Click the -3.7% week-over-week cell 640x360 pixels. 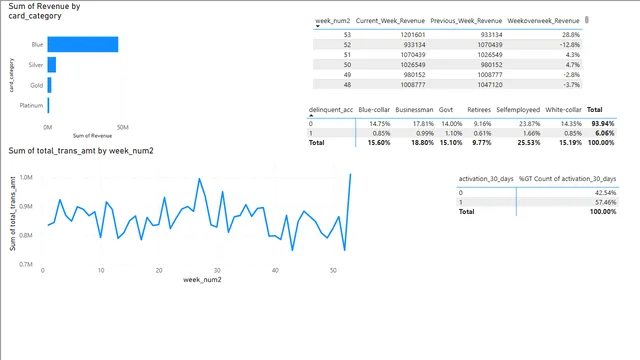pyautogui.click(x=571, y=84)
